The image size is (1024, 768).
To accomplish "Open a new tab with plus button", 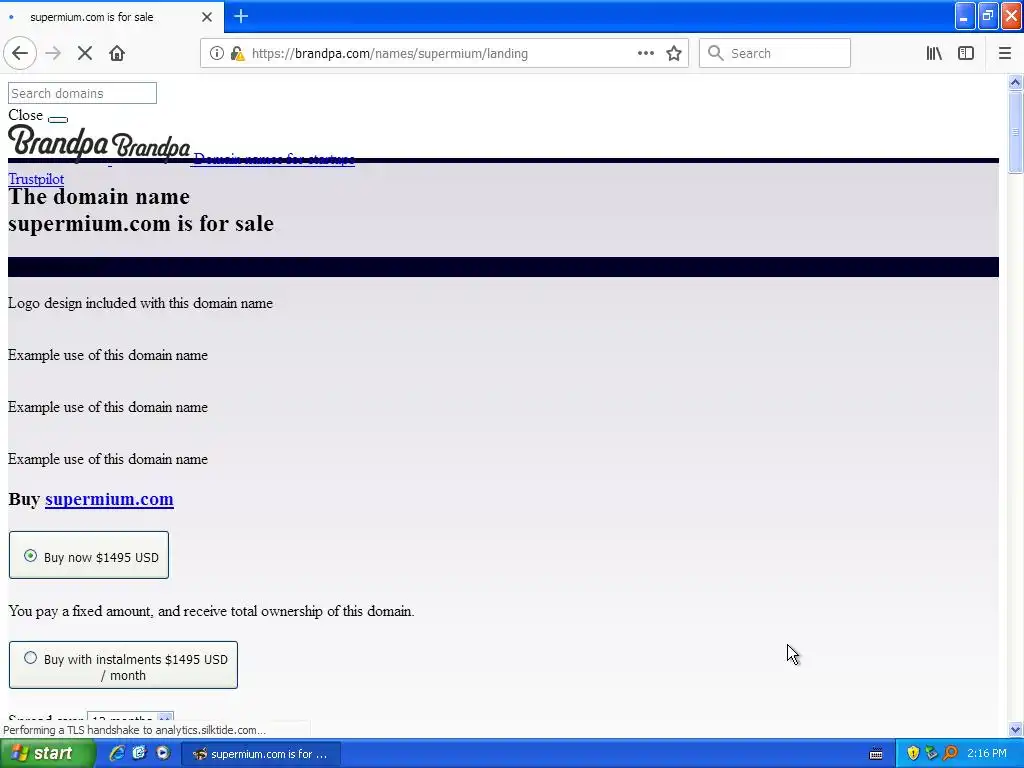I will [241, 16].
